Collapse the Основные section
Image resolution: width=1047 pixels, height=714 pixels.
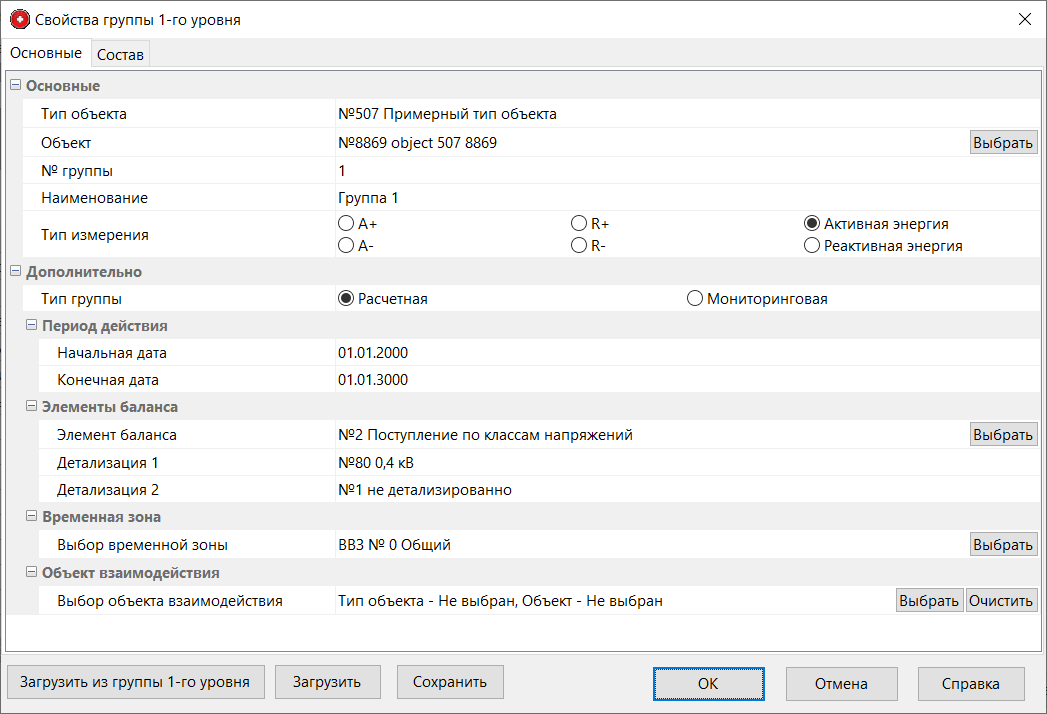tap(15, 86)
